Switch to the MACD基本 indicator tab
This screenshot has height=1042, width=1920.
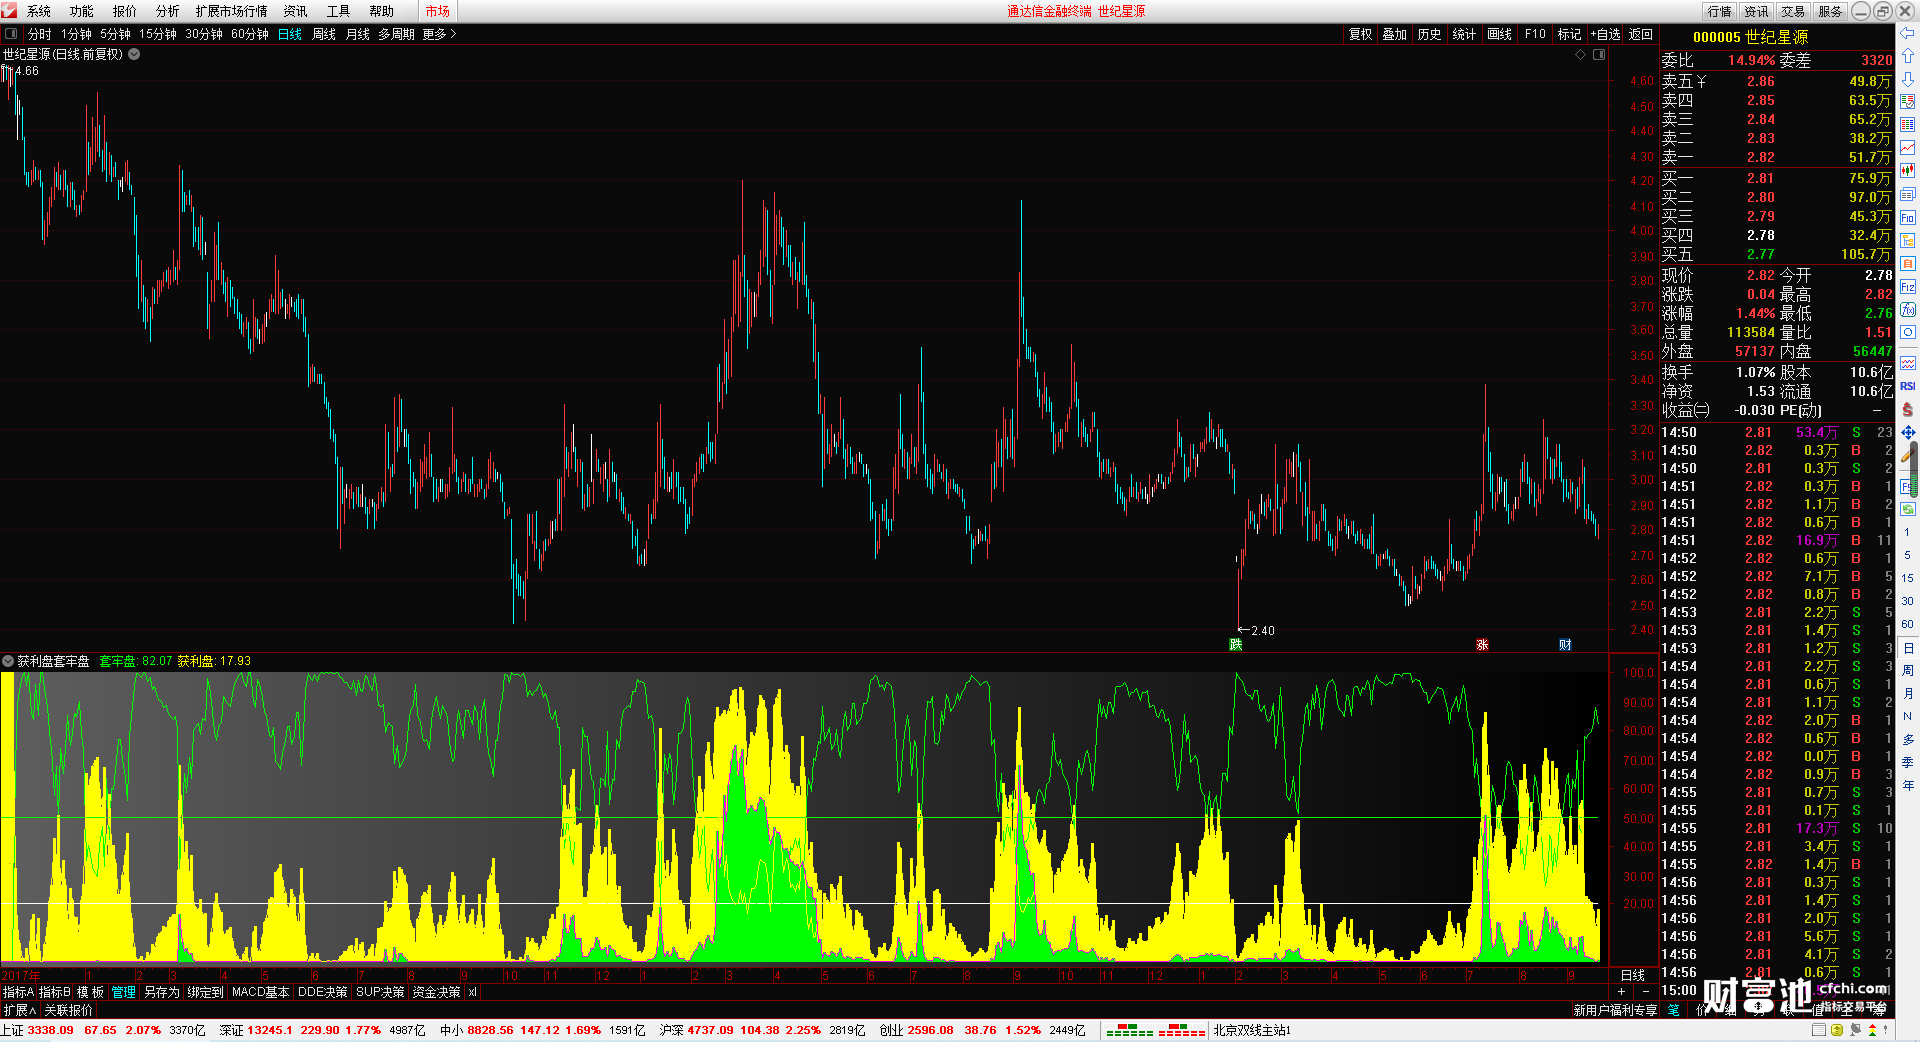(260, 992)
